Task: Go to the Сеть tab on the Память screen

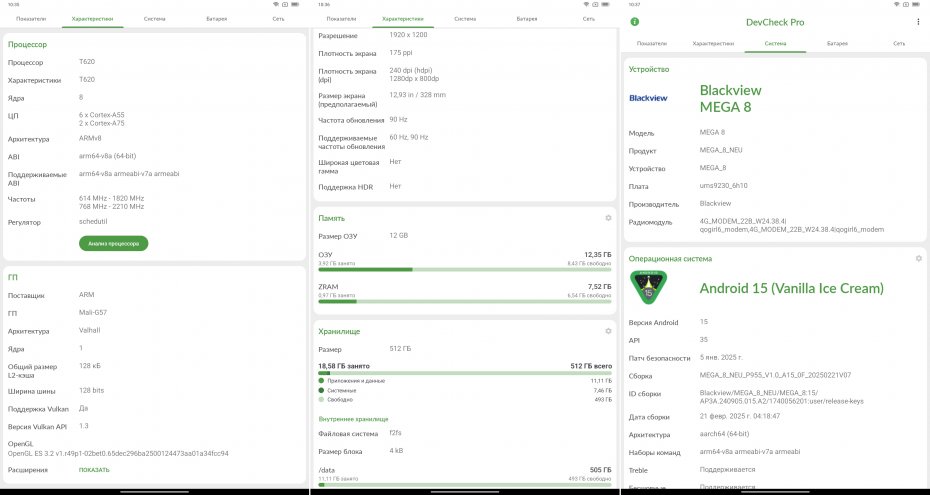Action: [x=588, y=19]
